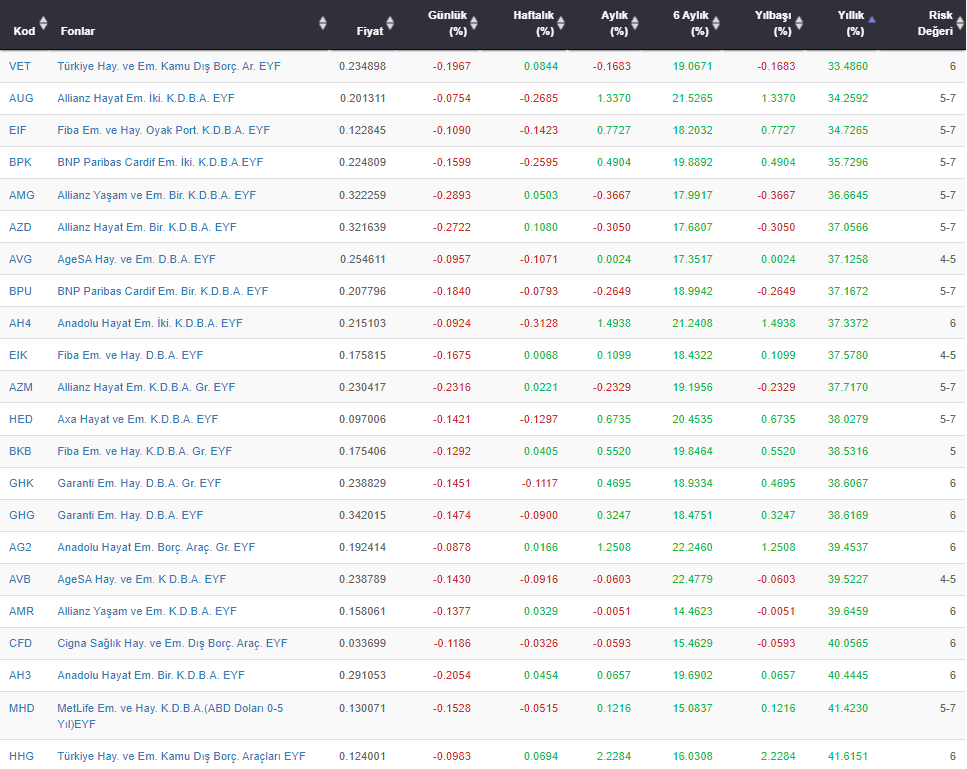Sort by Fonlar column sort arrows

click(323, 23)
